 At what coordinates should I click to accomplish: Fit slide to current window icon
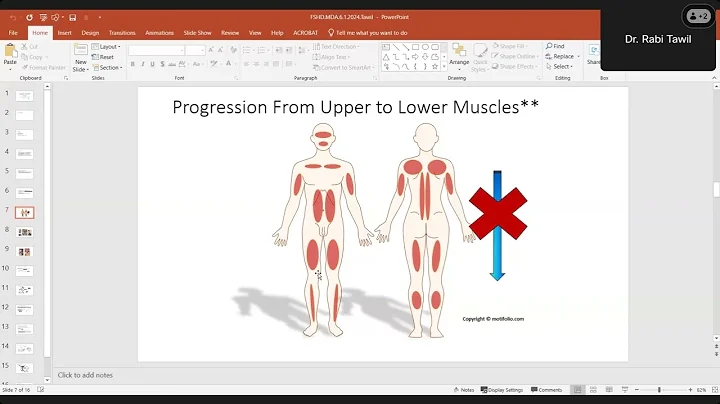tap(715, 390)
